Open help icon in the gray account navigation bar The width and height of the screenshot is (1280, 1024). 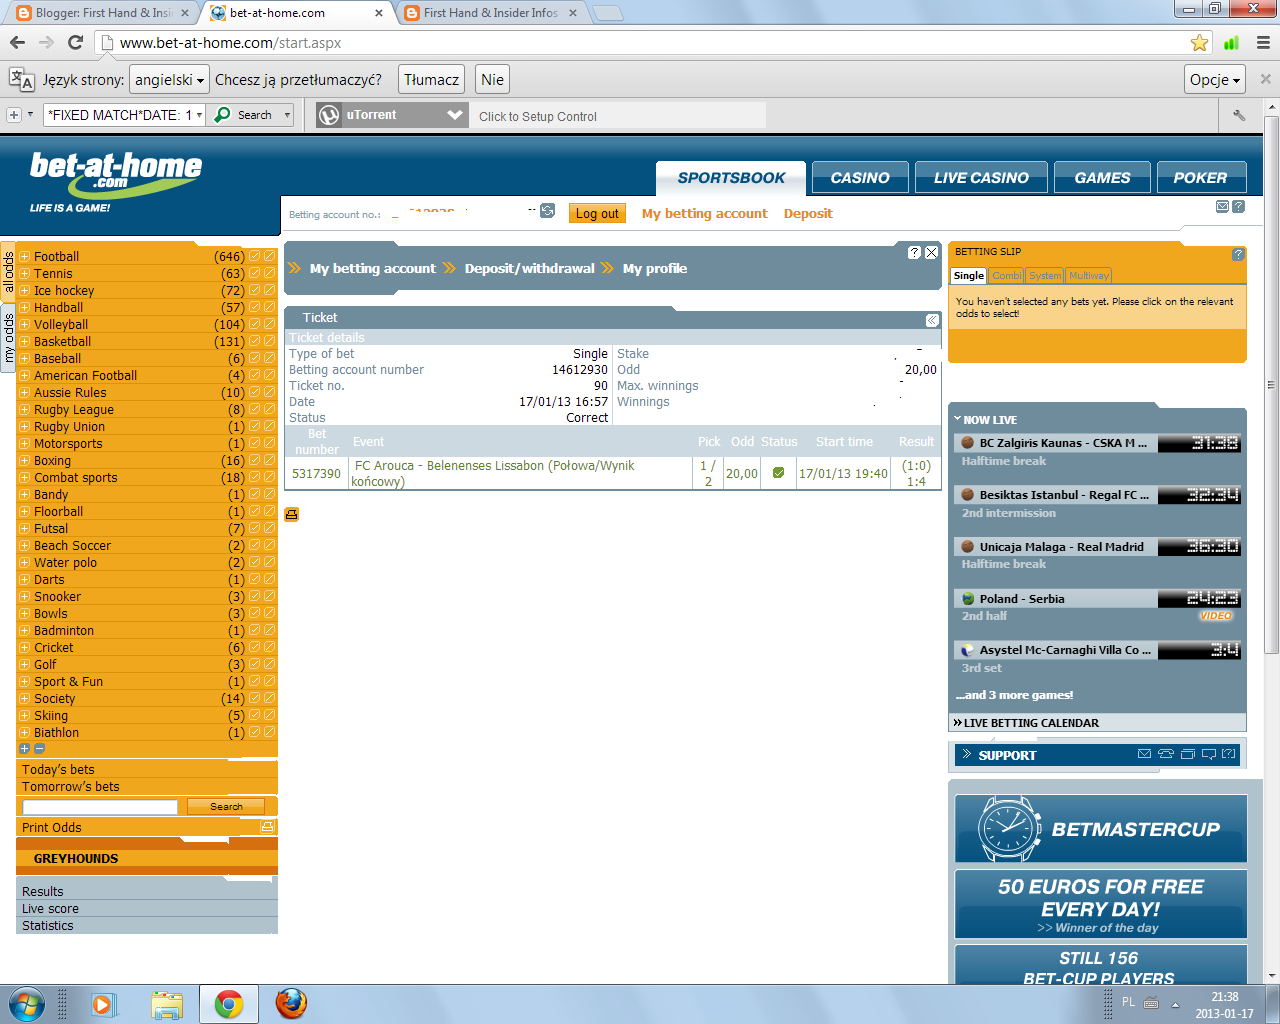pyautogui.click(x=914, y=252)
